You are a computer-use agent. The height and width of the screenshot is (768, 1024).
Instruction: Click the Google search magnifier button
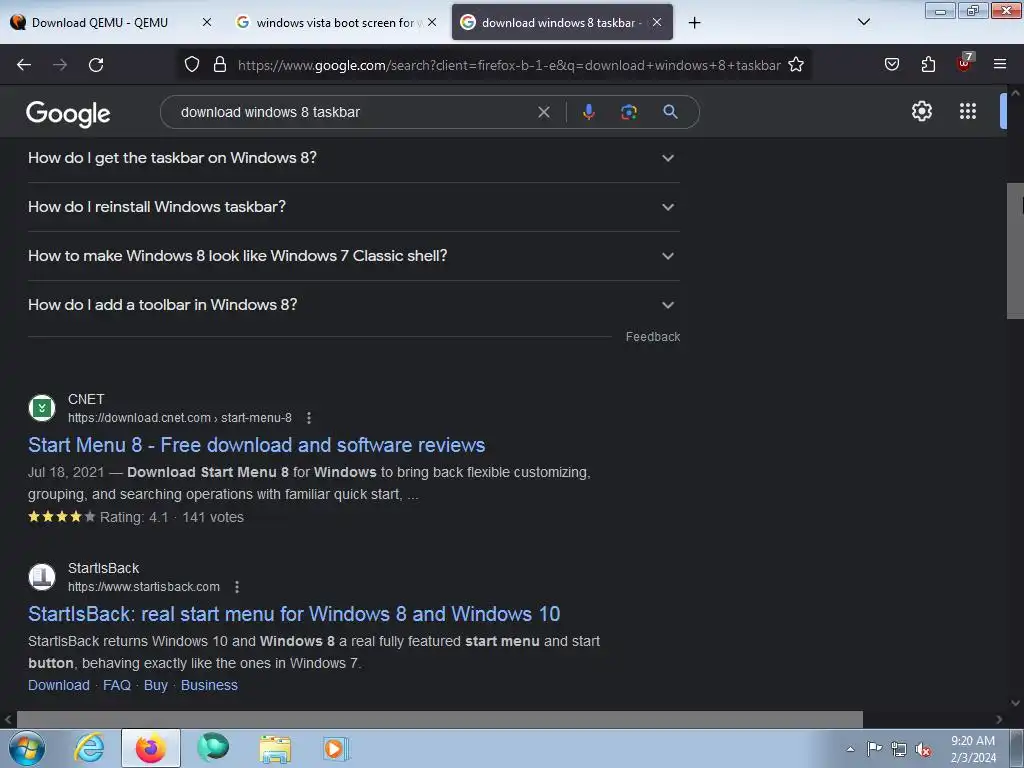coord(670,112)
